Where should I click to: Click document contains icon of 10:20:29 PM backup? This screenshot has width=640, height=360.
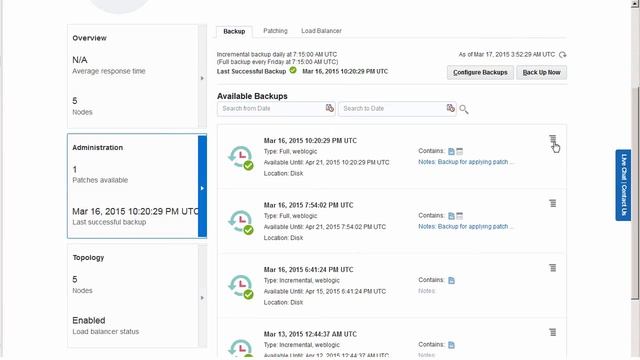pyautogui.click(x=451, y=151)
